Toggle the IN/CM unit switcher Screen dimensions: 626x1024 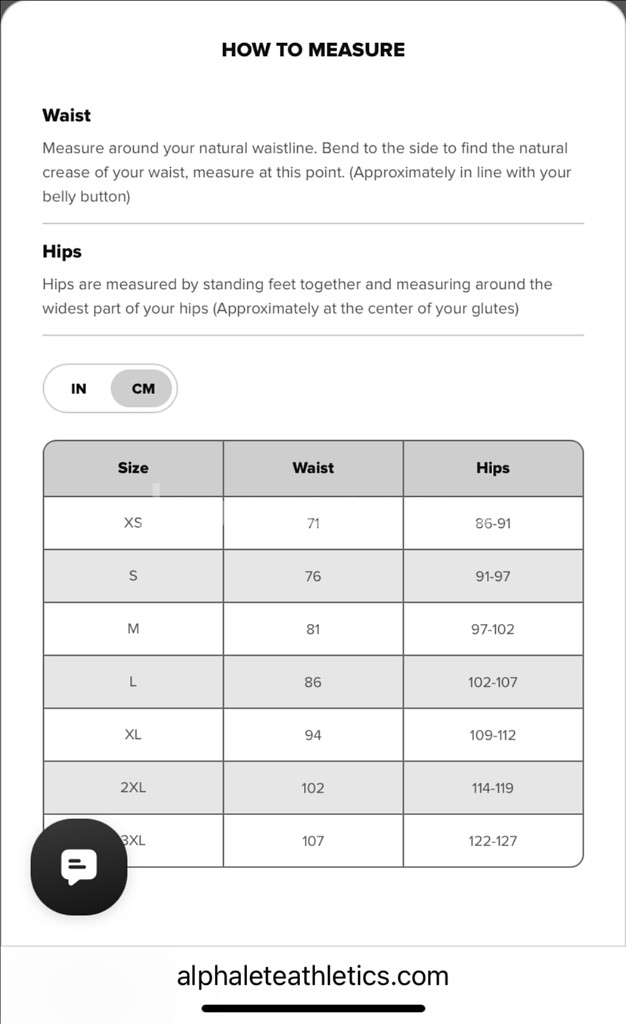click(x=110, y=388)
